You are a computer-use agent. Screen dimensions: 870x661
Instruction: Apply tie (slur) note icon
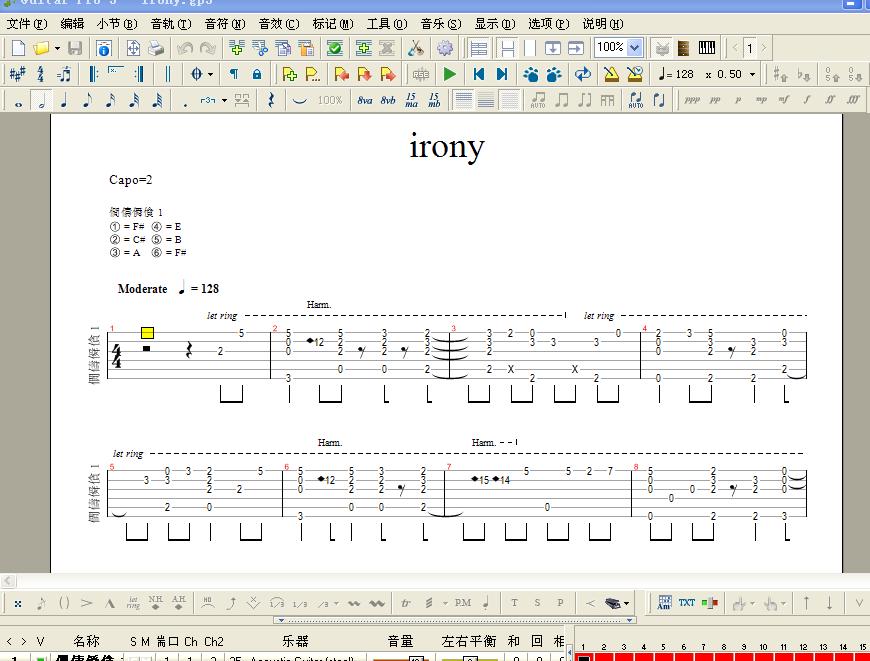tap(300, 100)
